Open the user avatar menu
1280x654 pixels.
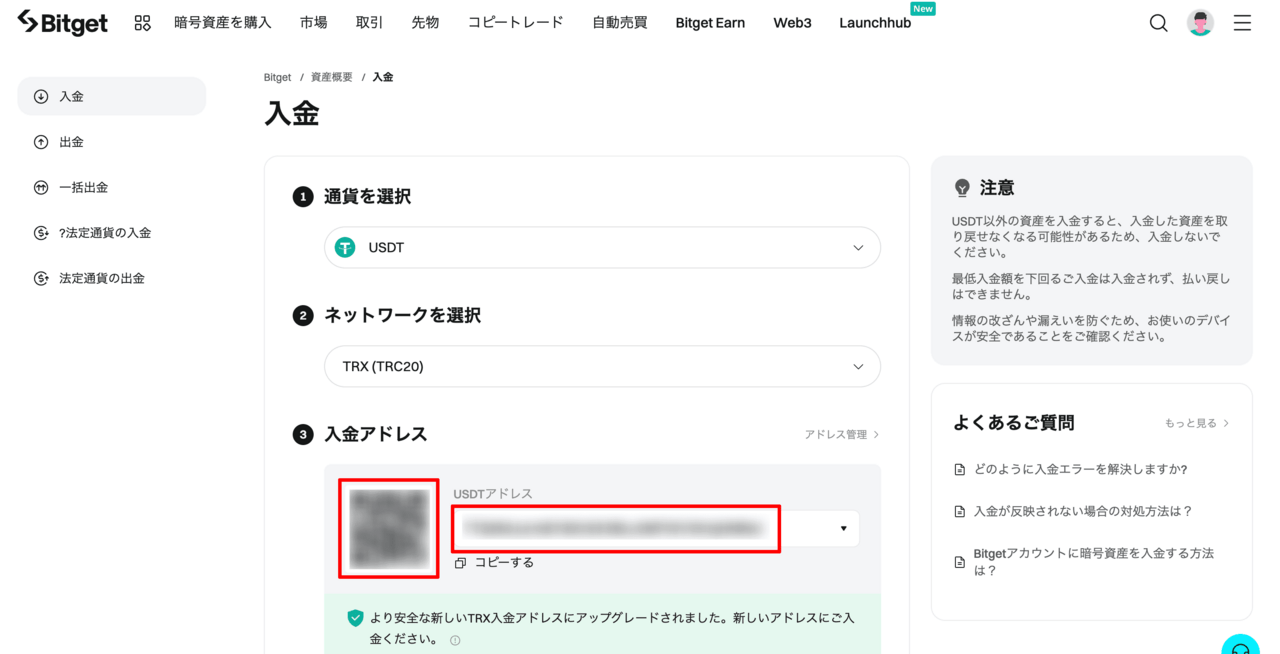pos(1200,22)
